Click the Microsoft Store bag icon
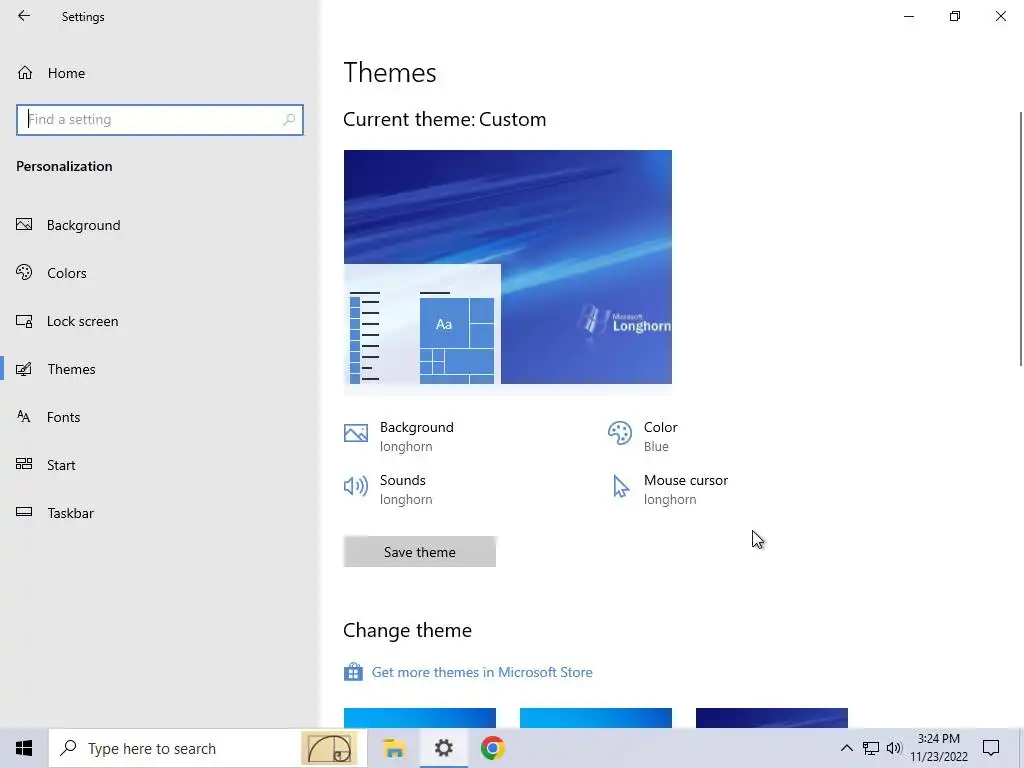The height and width of the screenshot is (768, 1024). point(353,671)
